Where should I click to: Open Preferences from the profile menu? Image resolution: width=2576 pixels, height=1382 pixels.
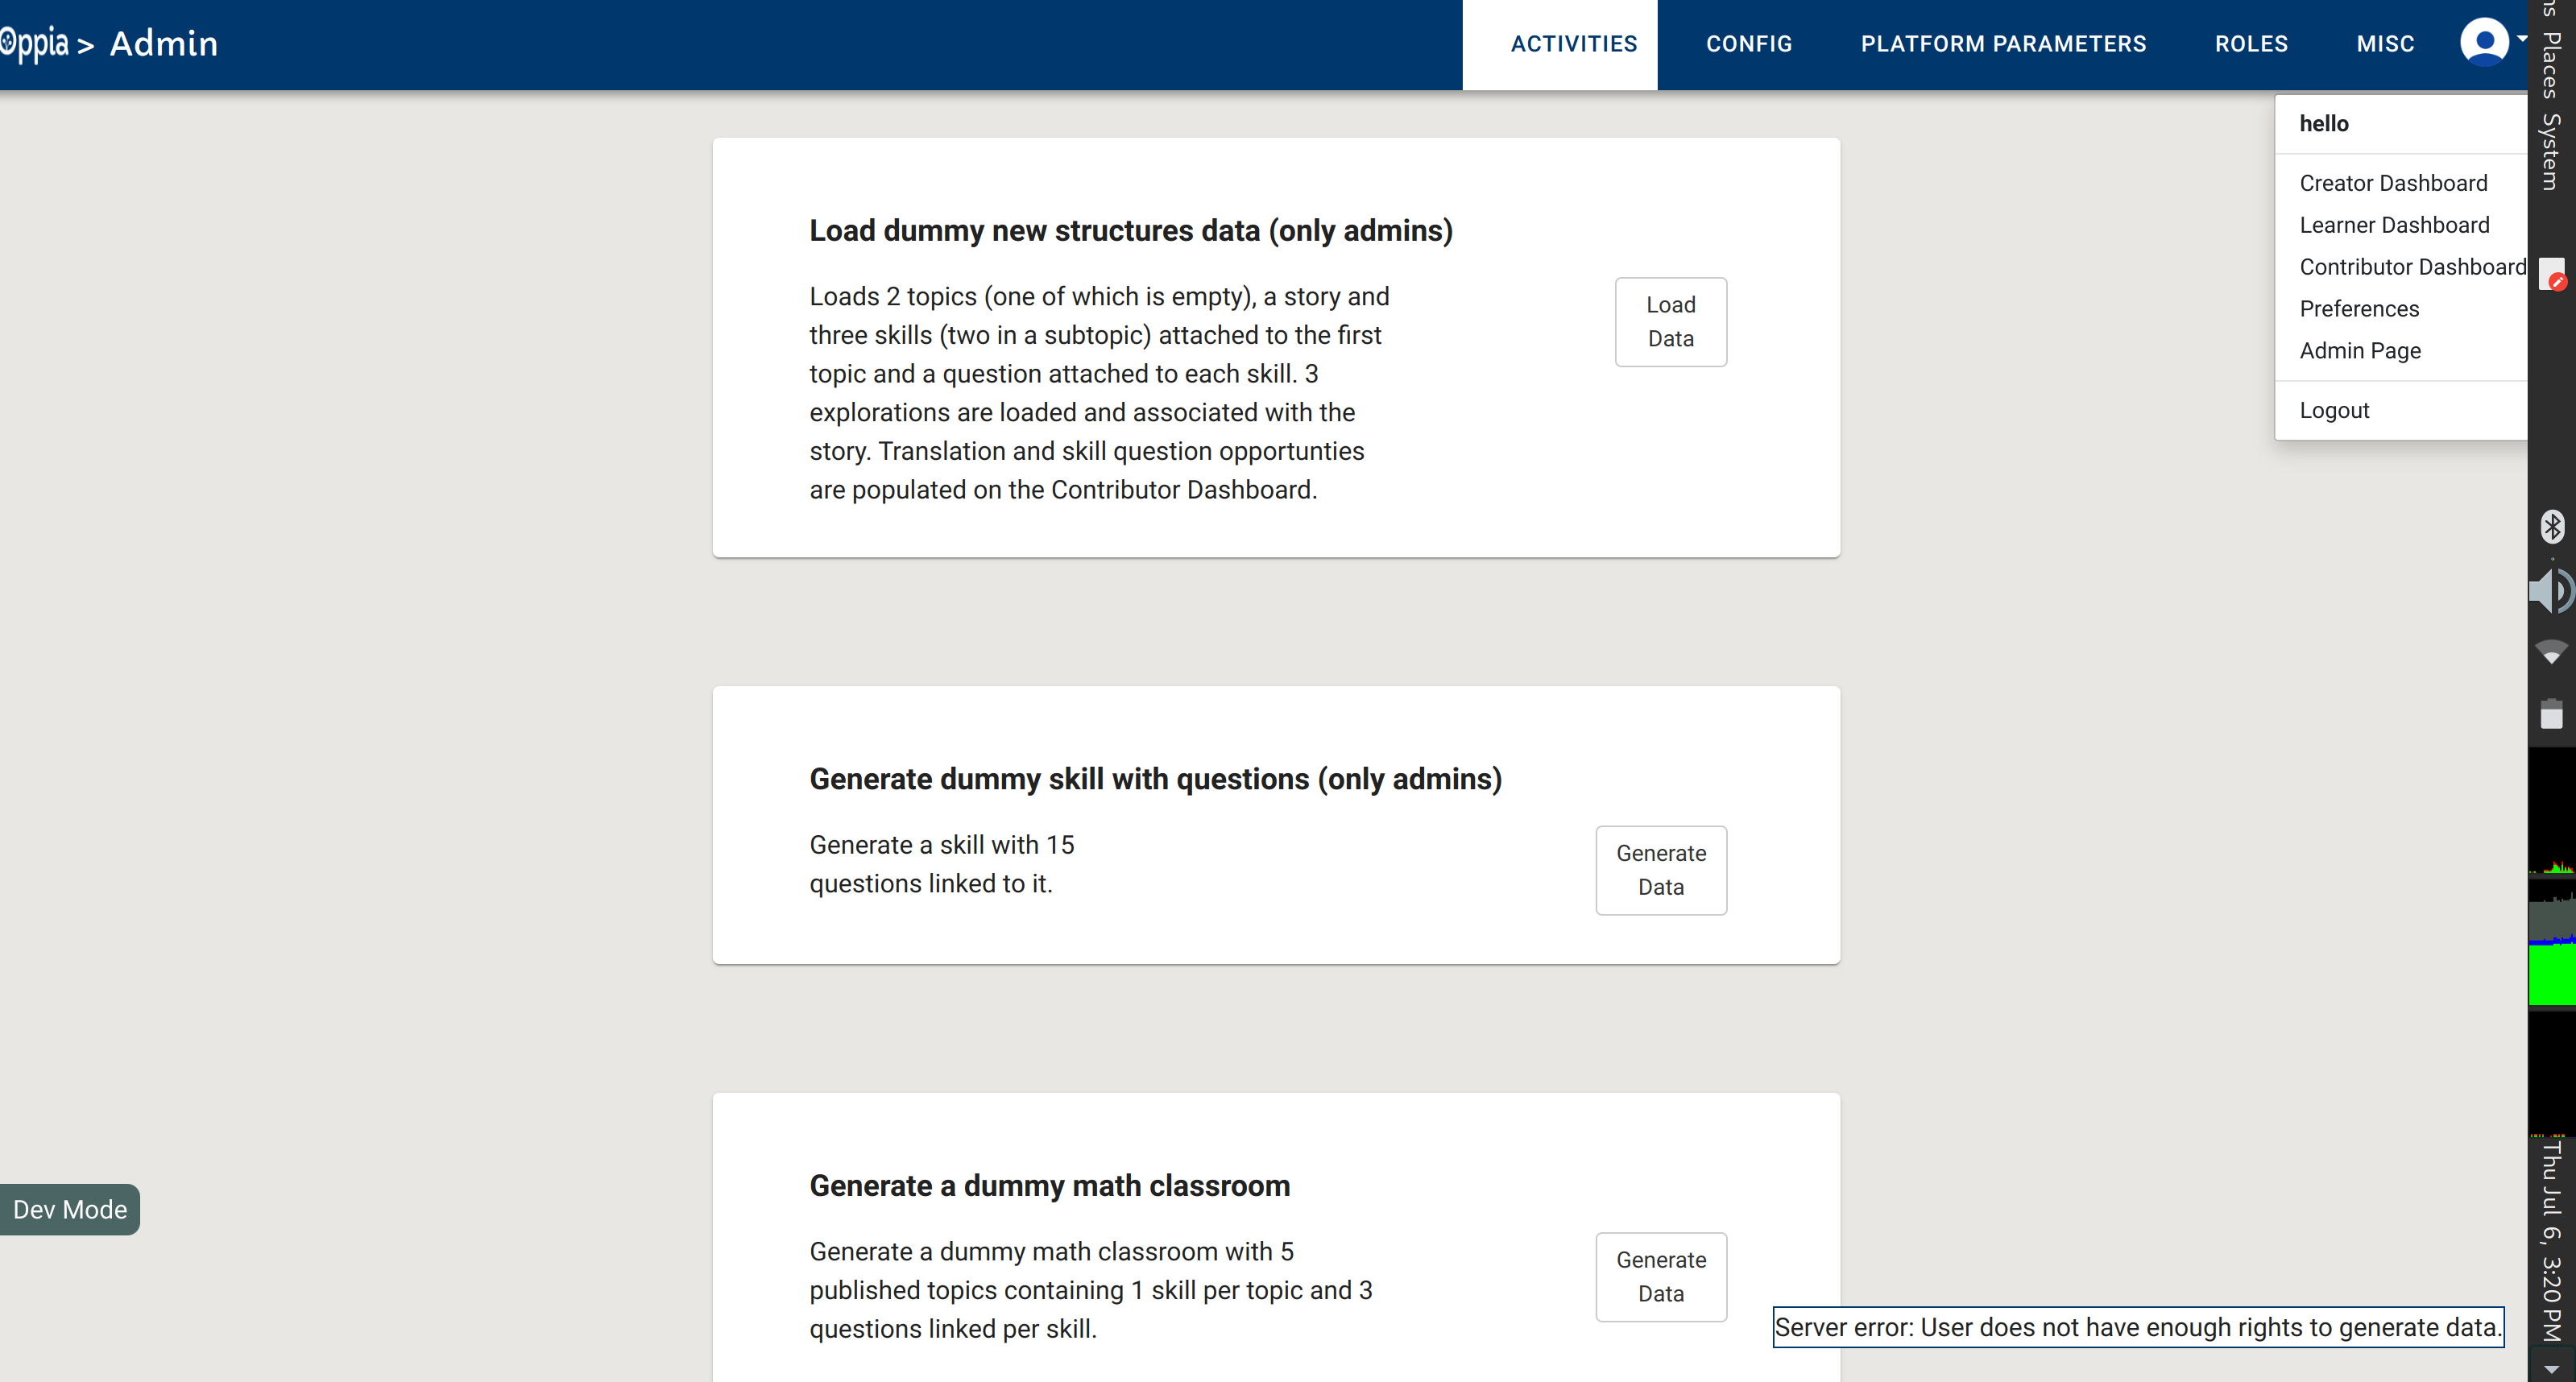[x=2359, y=308]
